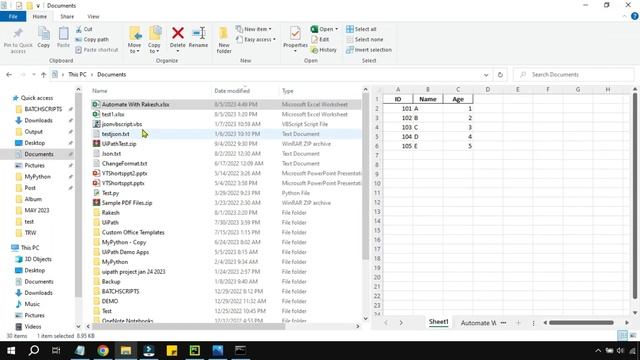
Task: Open the Copy to dropdown
Action: (154, 40)
